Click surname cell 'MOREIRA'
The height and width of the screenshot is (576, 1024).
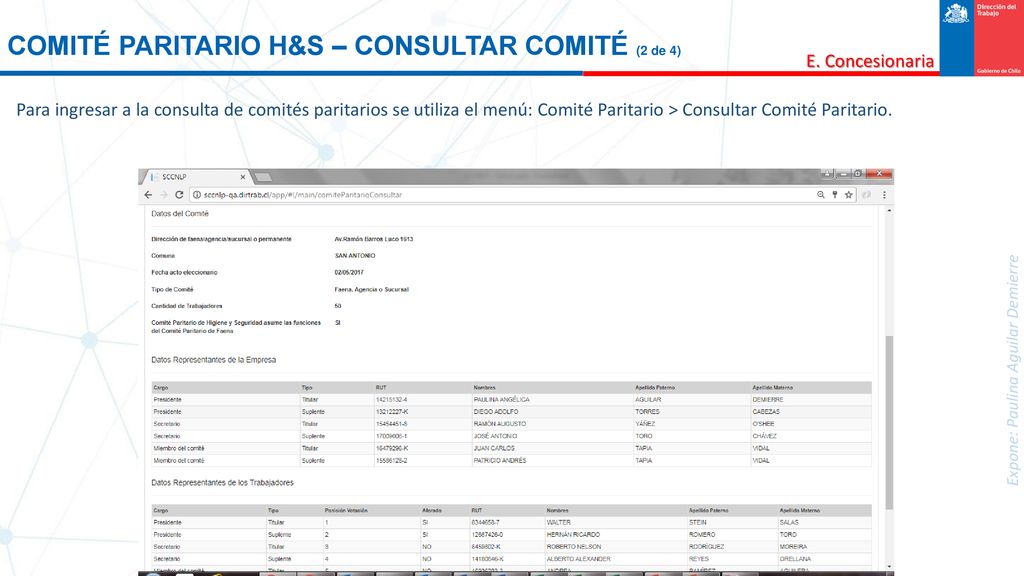pos(793,547)
